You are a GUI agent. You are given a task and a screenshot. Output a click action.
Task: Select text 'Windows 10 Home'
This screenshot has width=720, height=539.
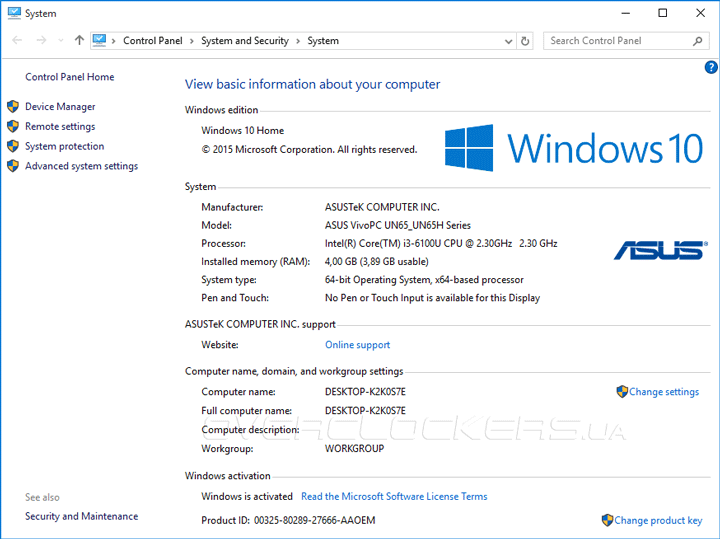click(242, 130)
